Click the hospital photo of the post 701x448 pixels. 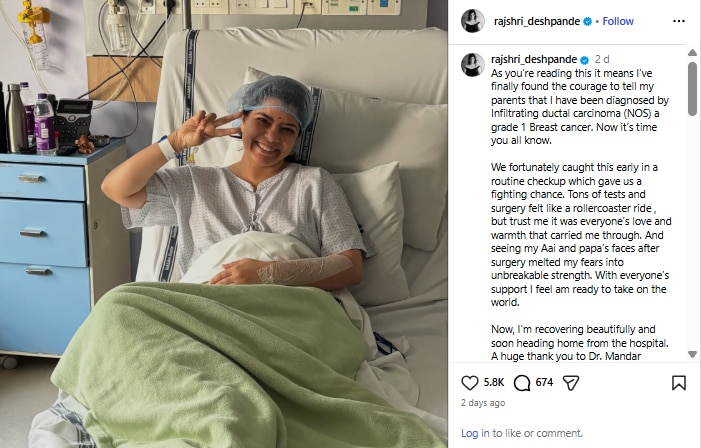[x=224, y=224]
